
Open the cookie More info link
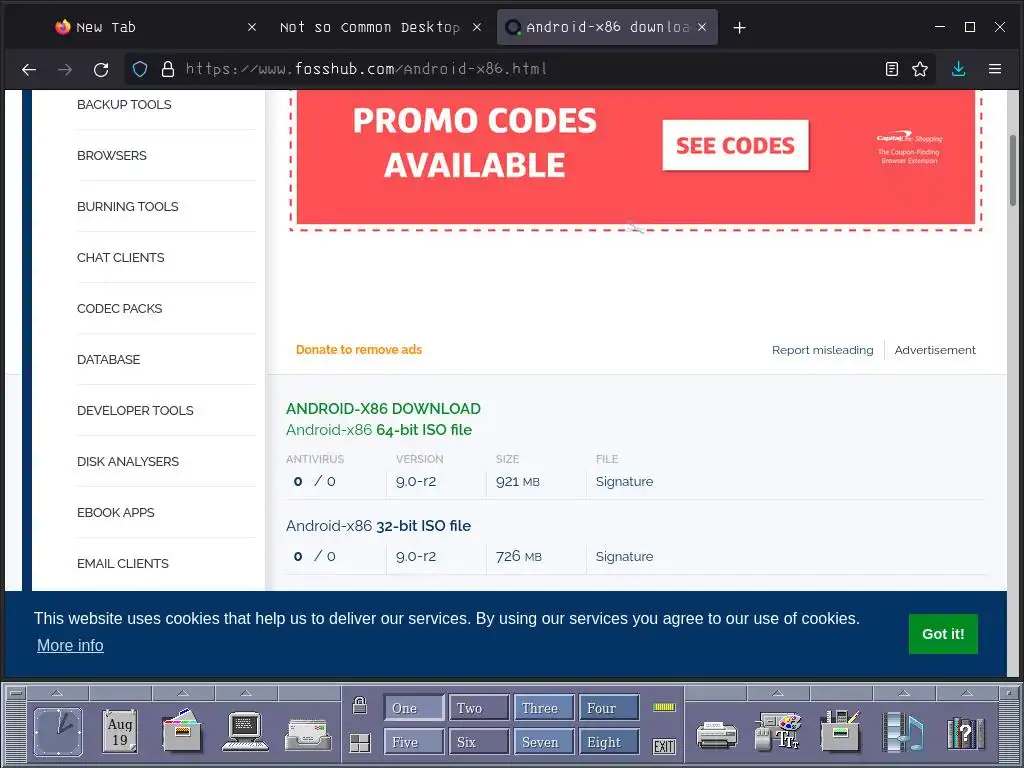[x=70, y=645]
